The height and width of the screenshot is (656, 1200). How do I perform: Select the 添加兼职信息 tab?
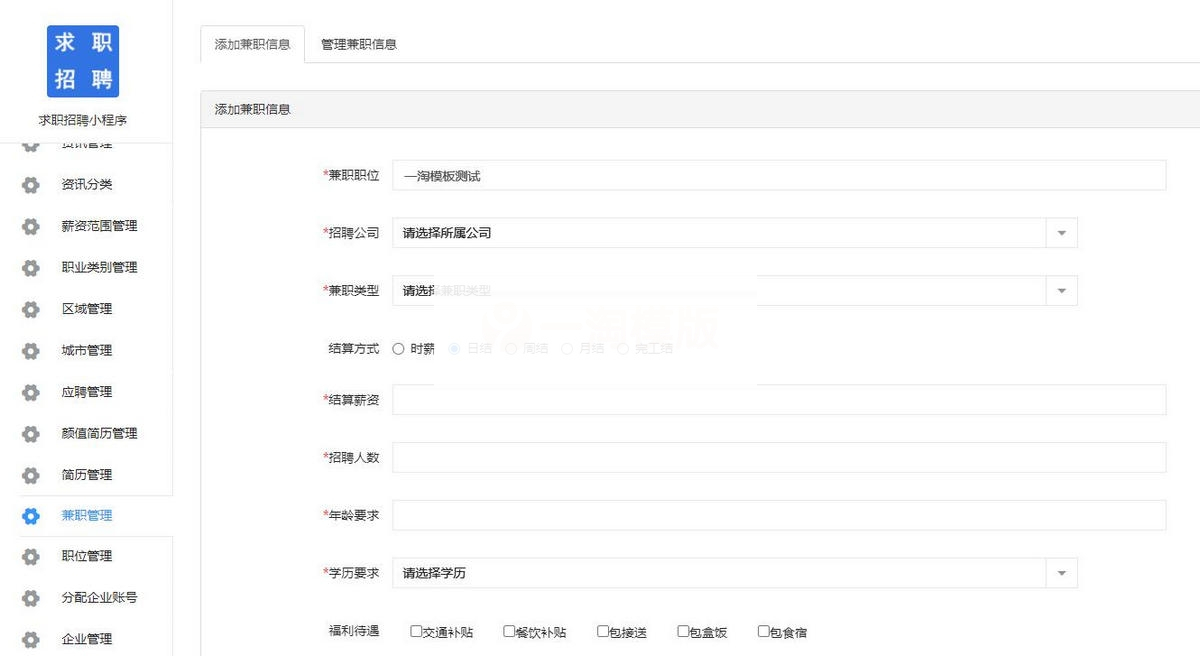coord(252,44)
